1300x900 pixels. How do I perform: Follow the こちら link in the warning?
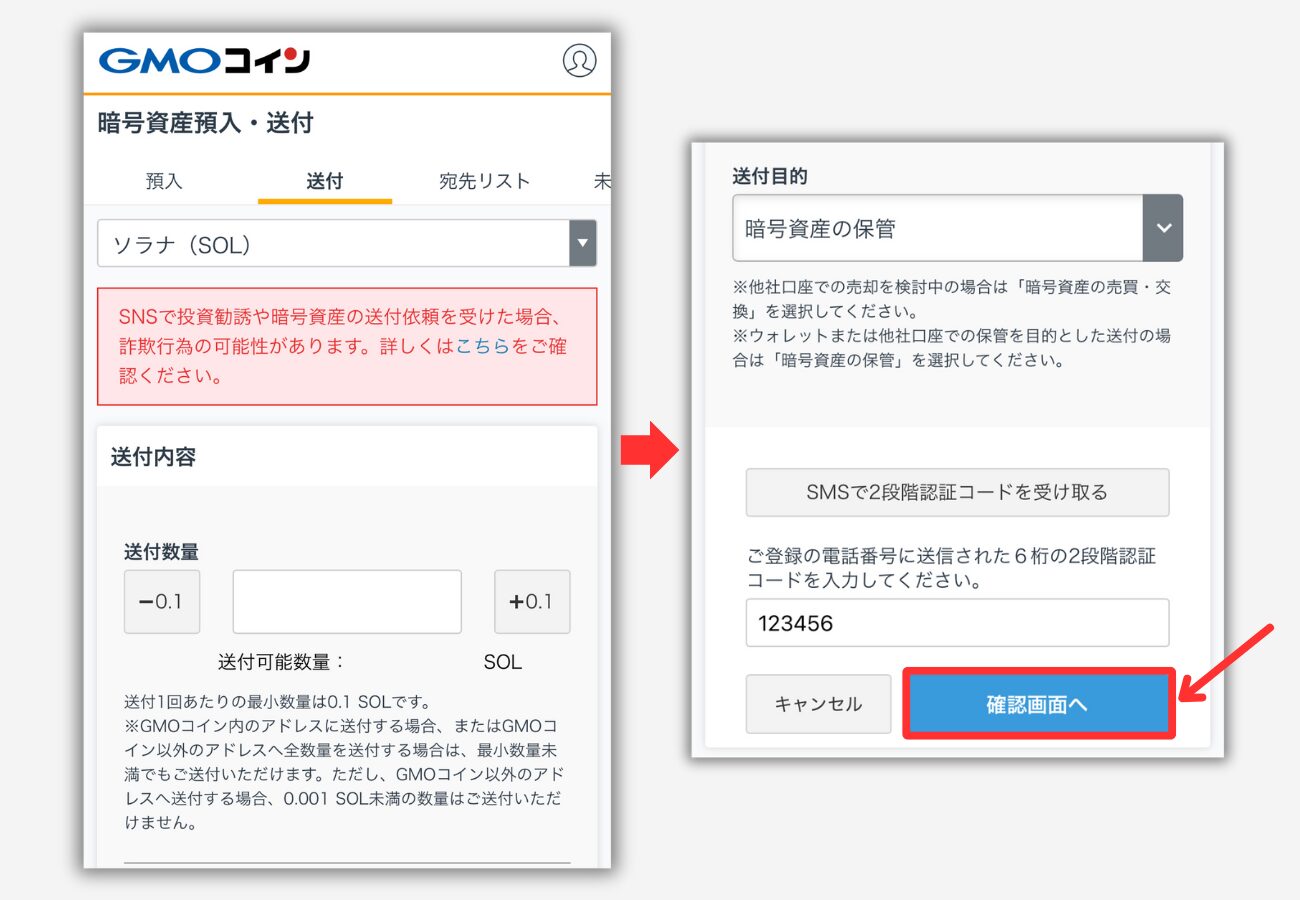[483, 346]
